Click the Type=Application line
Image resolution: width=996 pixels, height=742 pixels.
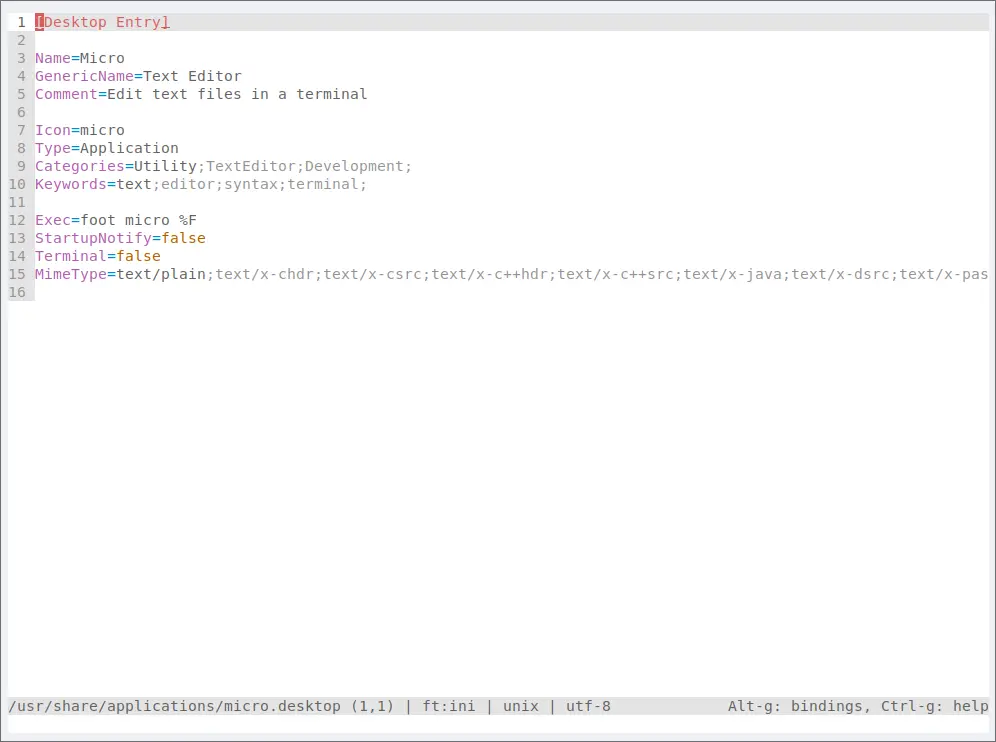(107, 148)
